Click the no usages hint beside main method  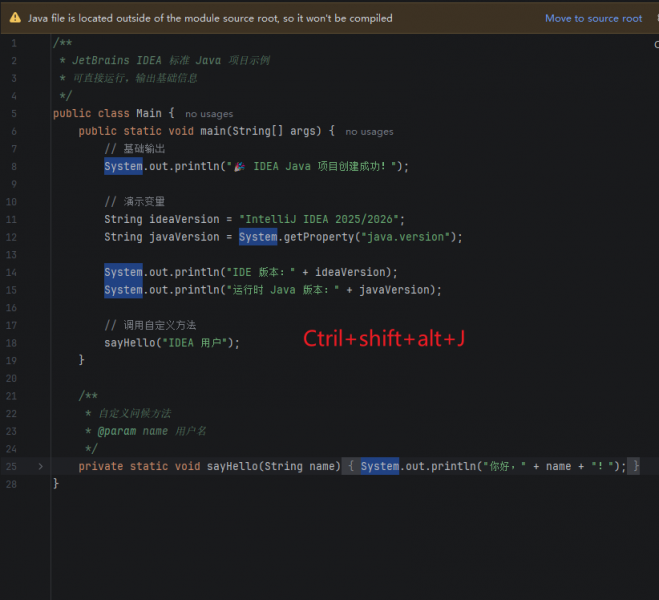(x=369, y=132)
